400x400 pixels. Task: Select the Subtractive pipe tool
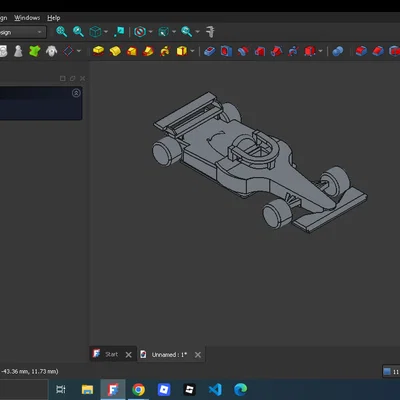click(276, 51)
